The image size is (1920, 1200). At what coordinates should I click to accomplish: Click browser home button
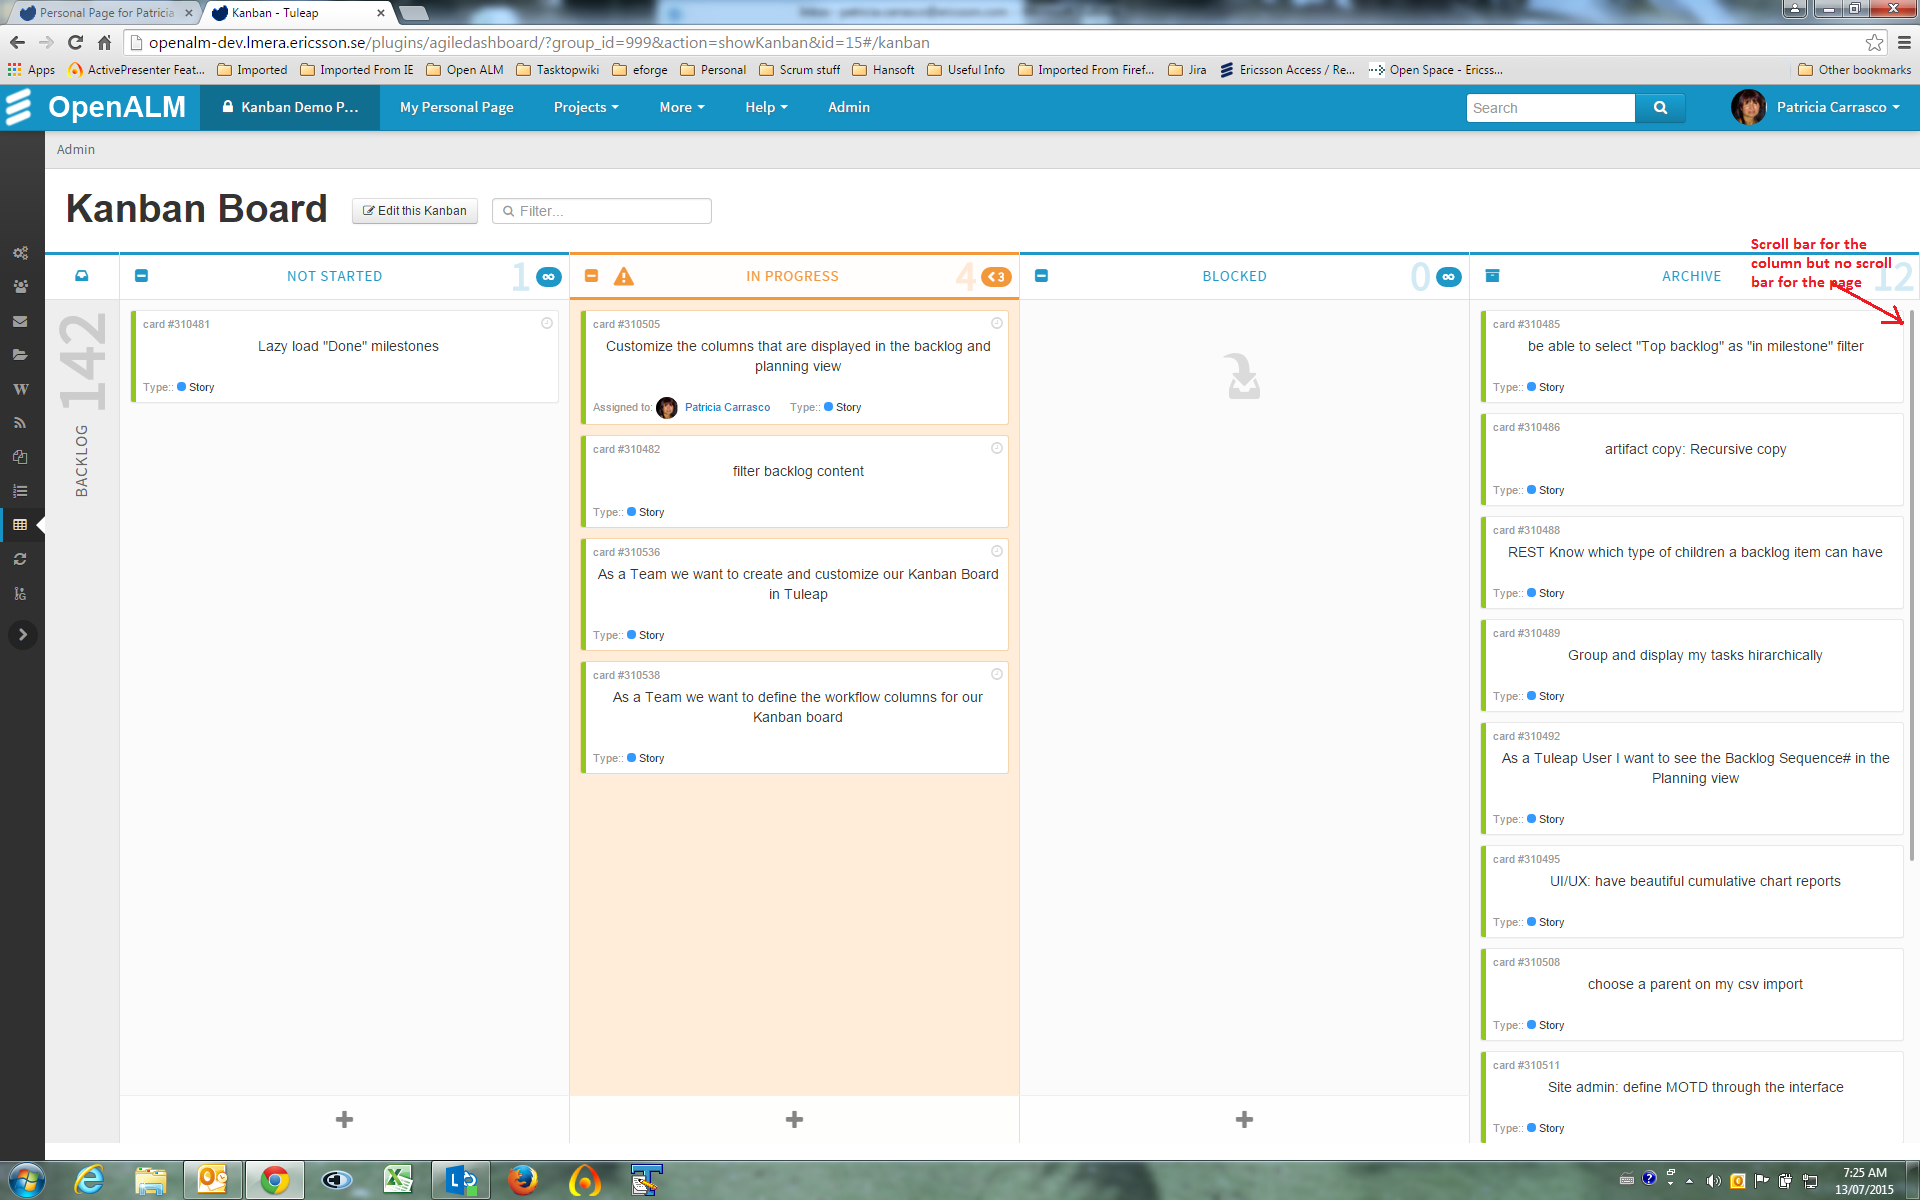[x=104, y=42]
